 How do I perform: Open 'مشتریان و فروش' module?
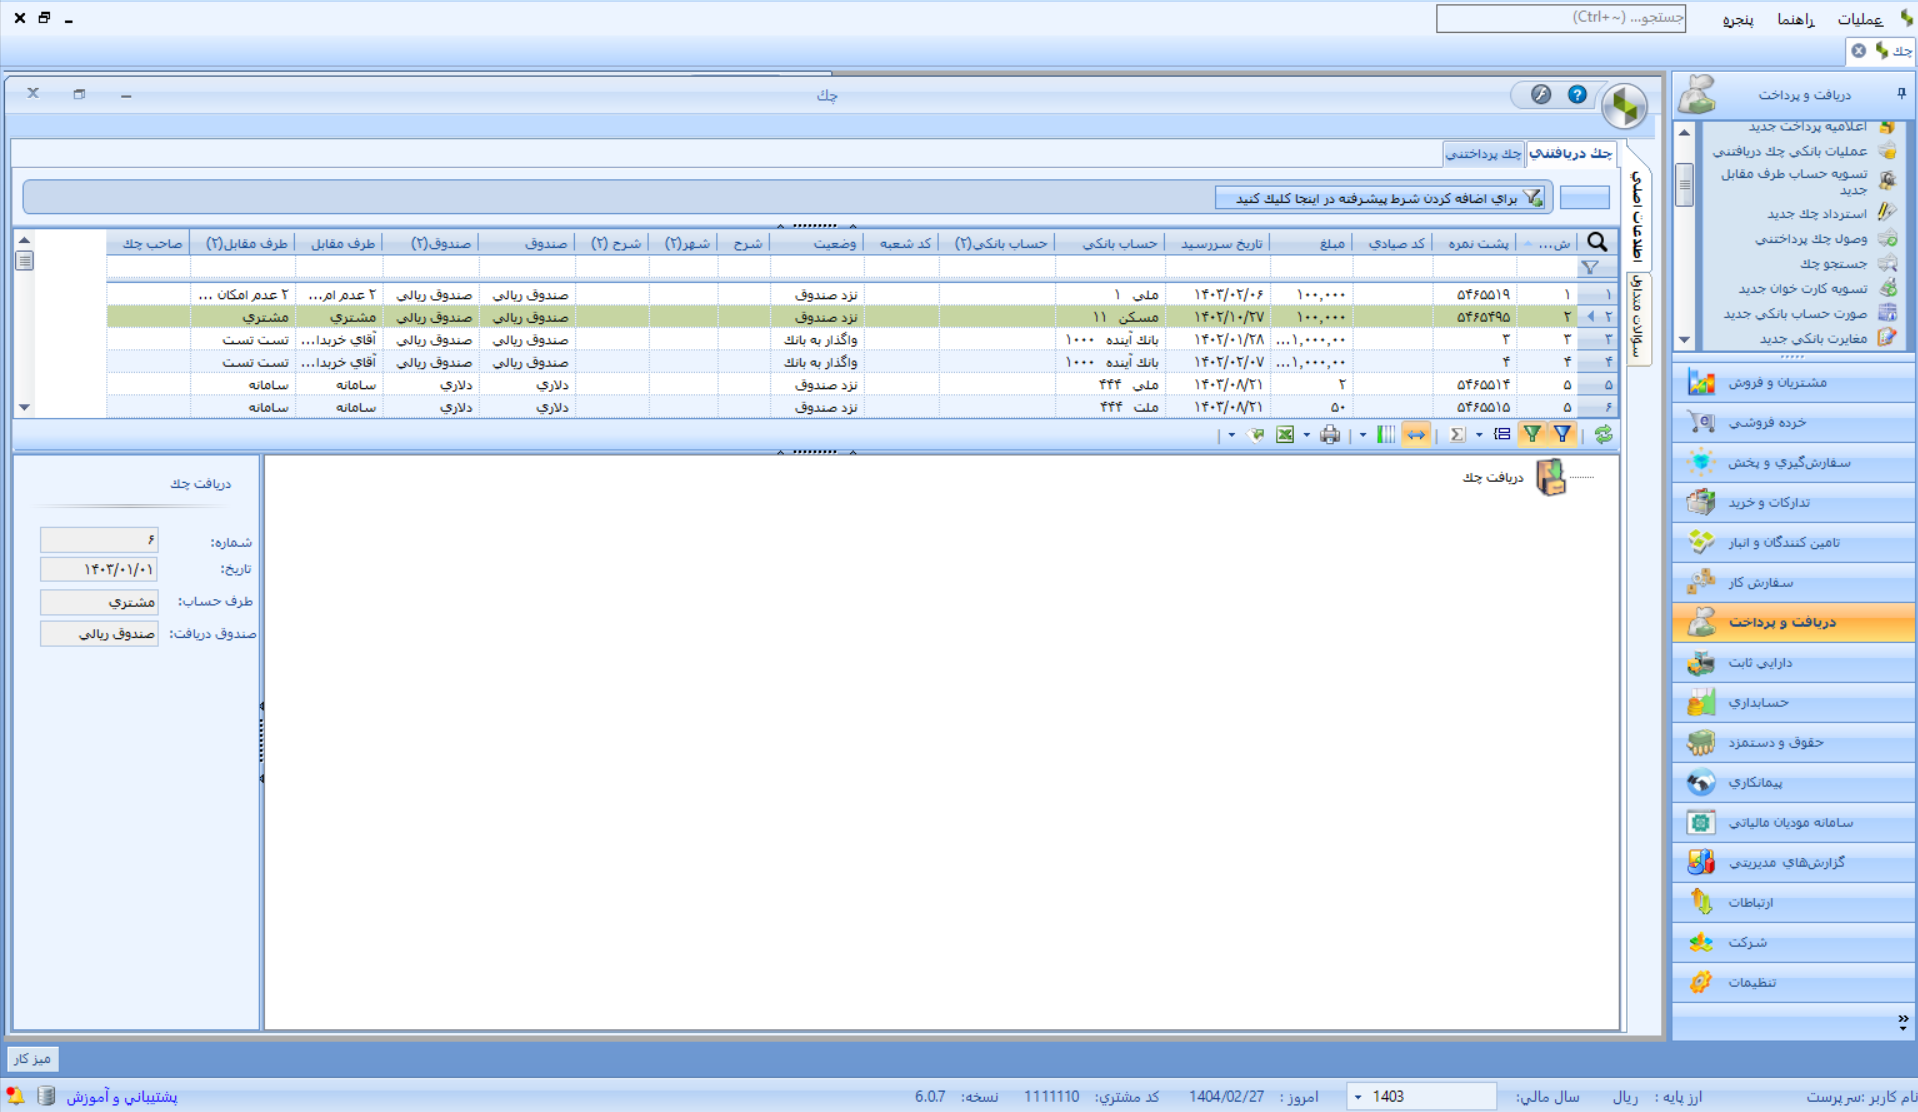1793,382
